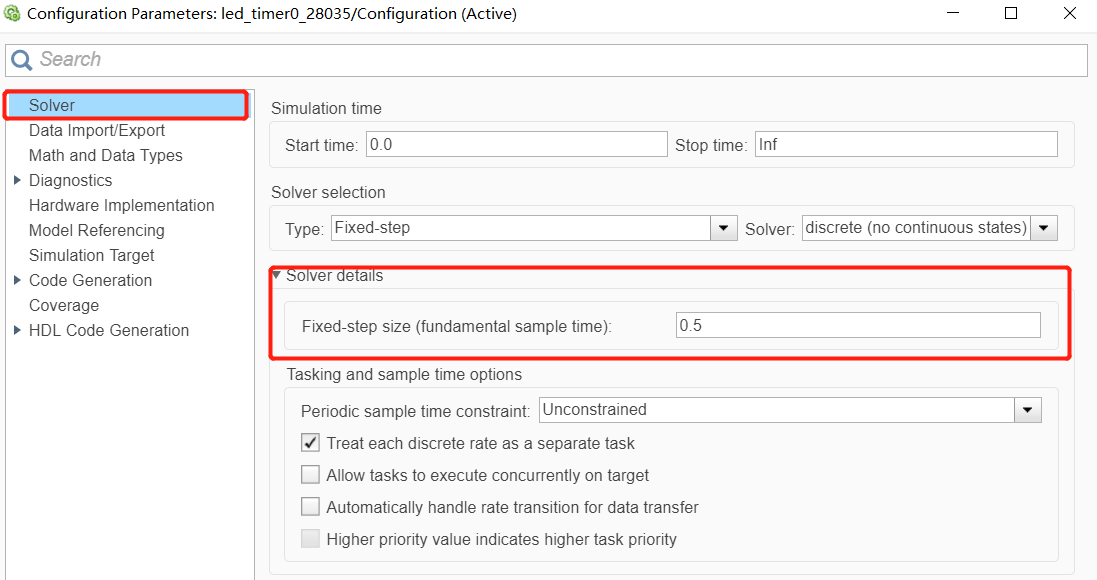The height and width of the screenshot is (580, 1097).
Task: Select the Solver pane
Action: pyautogui.click(x=52, y=105)
